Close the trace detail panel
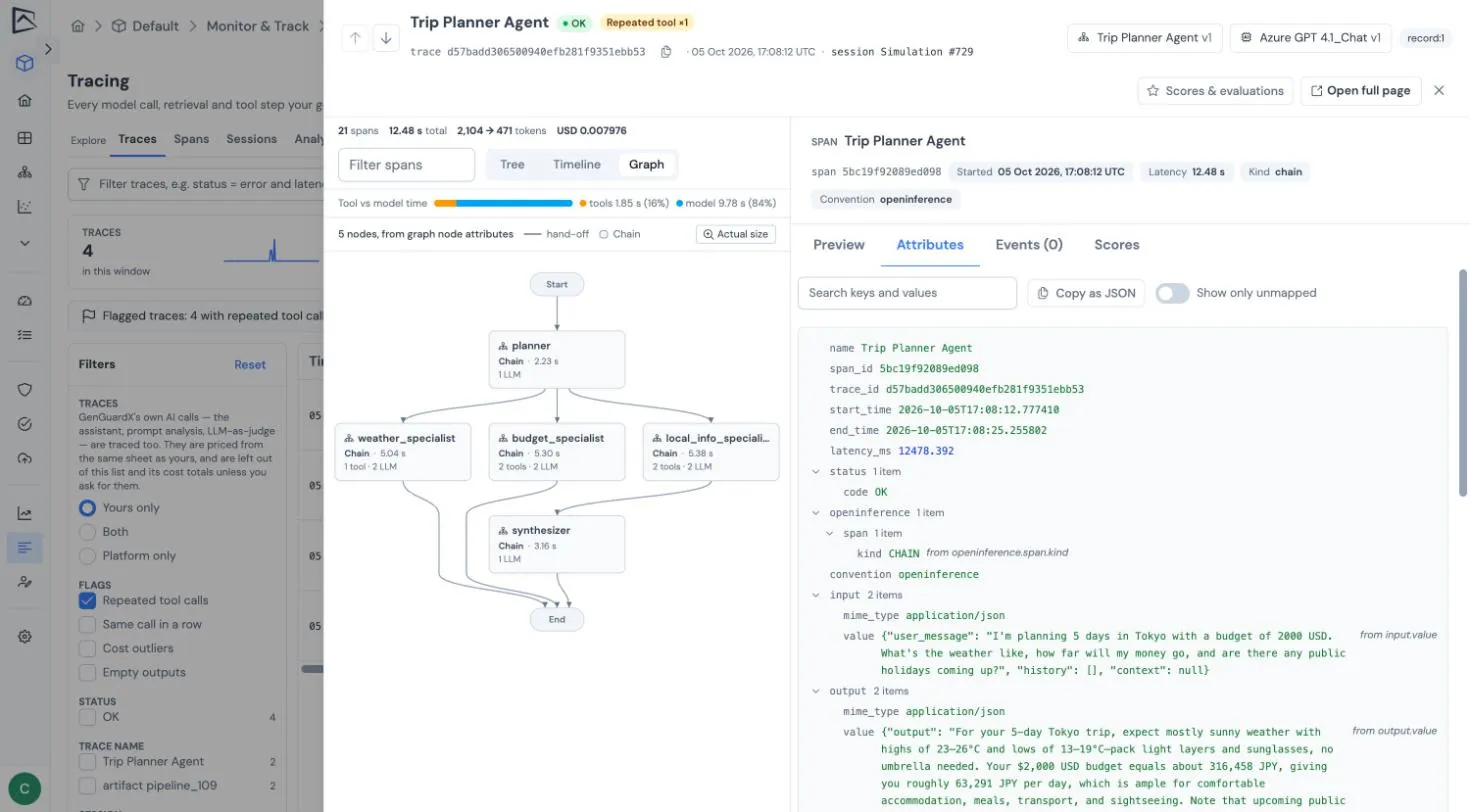Image resolution: width=1470 pixels, height=812 pixels. (1439, 90)
